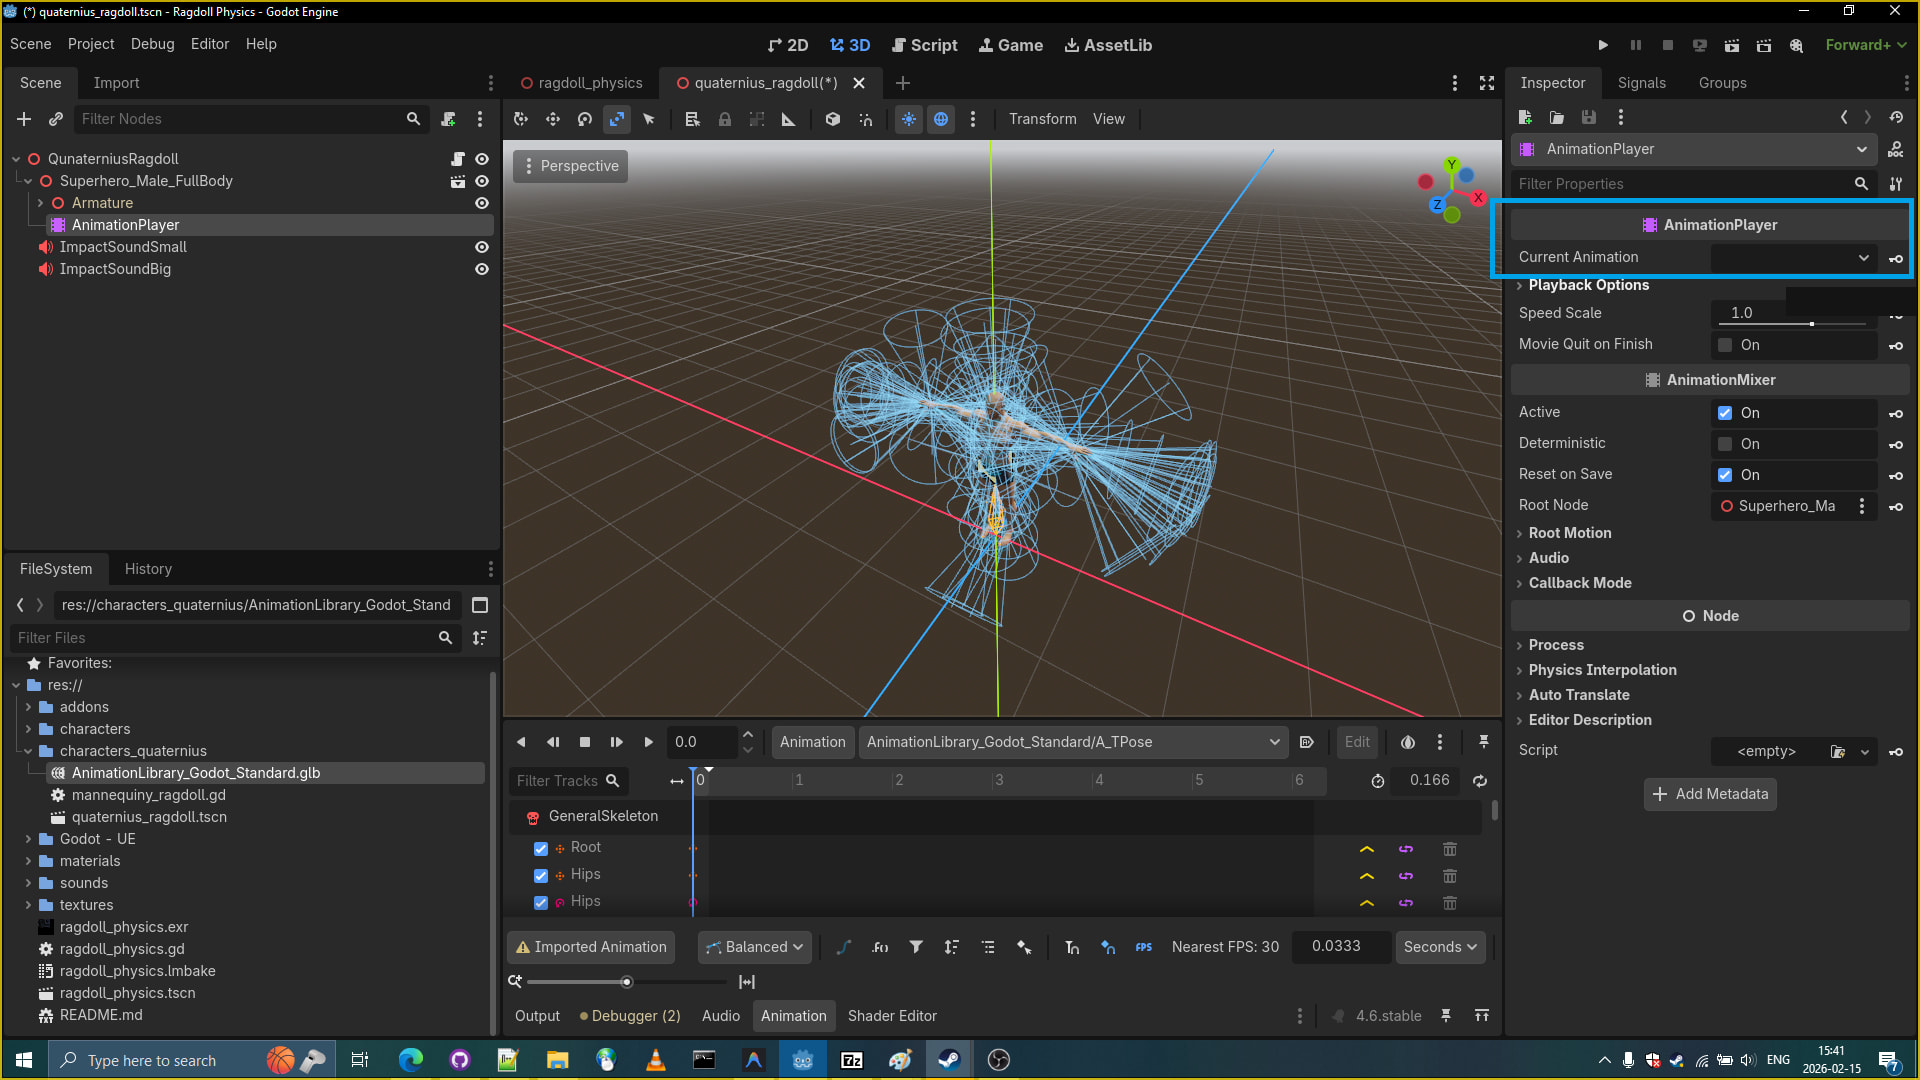
Task: Adjust the timeline zoom slider
Action: pos(626,982)
